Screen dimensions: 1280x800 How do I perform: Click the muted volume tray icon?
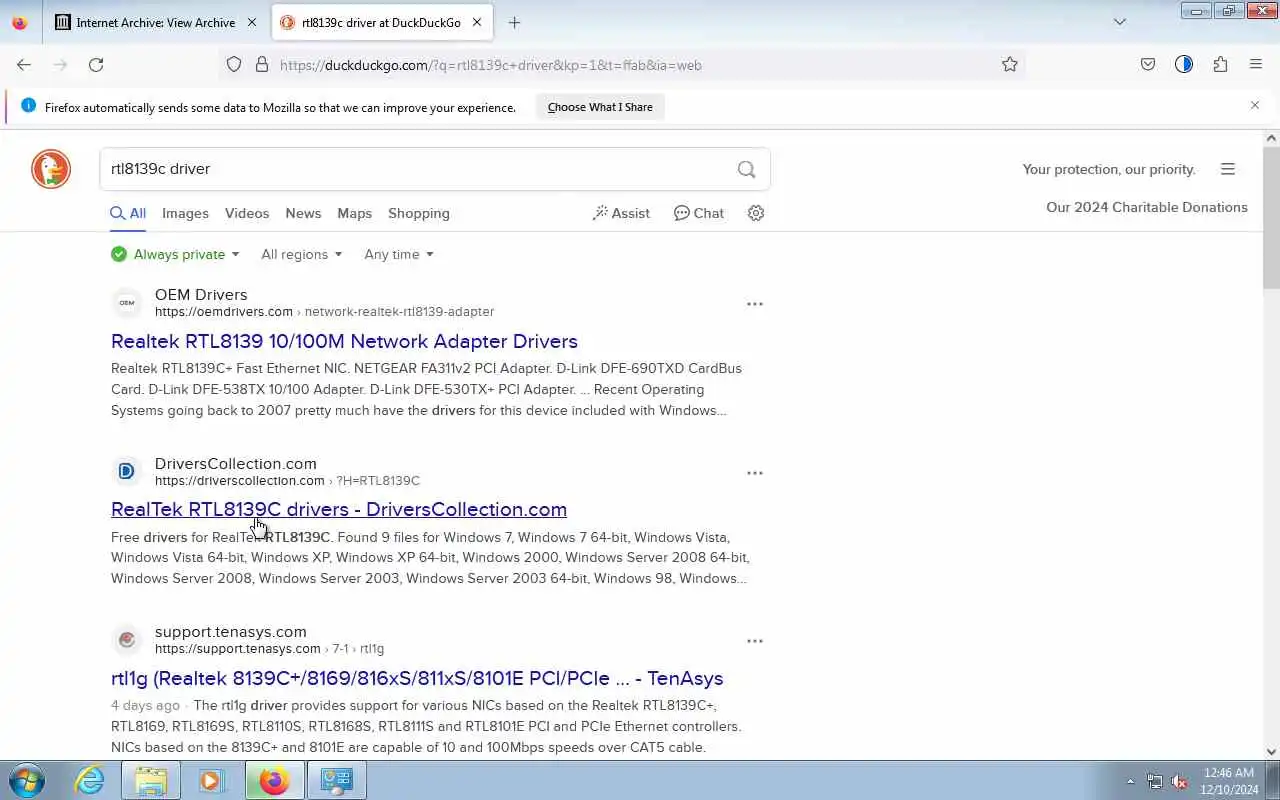(1180, 781)
